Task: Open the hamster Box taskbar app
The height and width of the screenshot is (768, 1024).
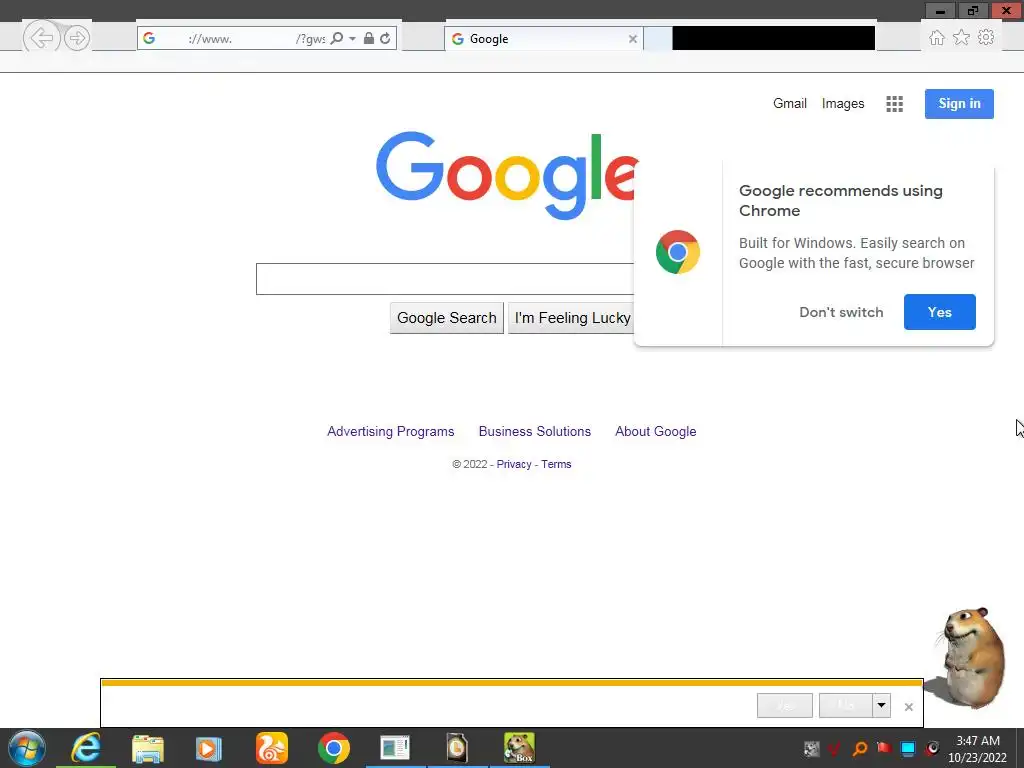Action: pyautogui.click(x=519, y=748)
